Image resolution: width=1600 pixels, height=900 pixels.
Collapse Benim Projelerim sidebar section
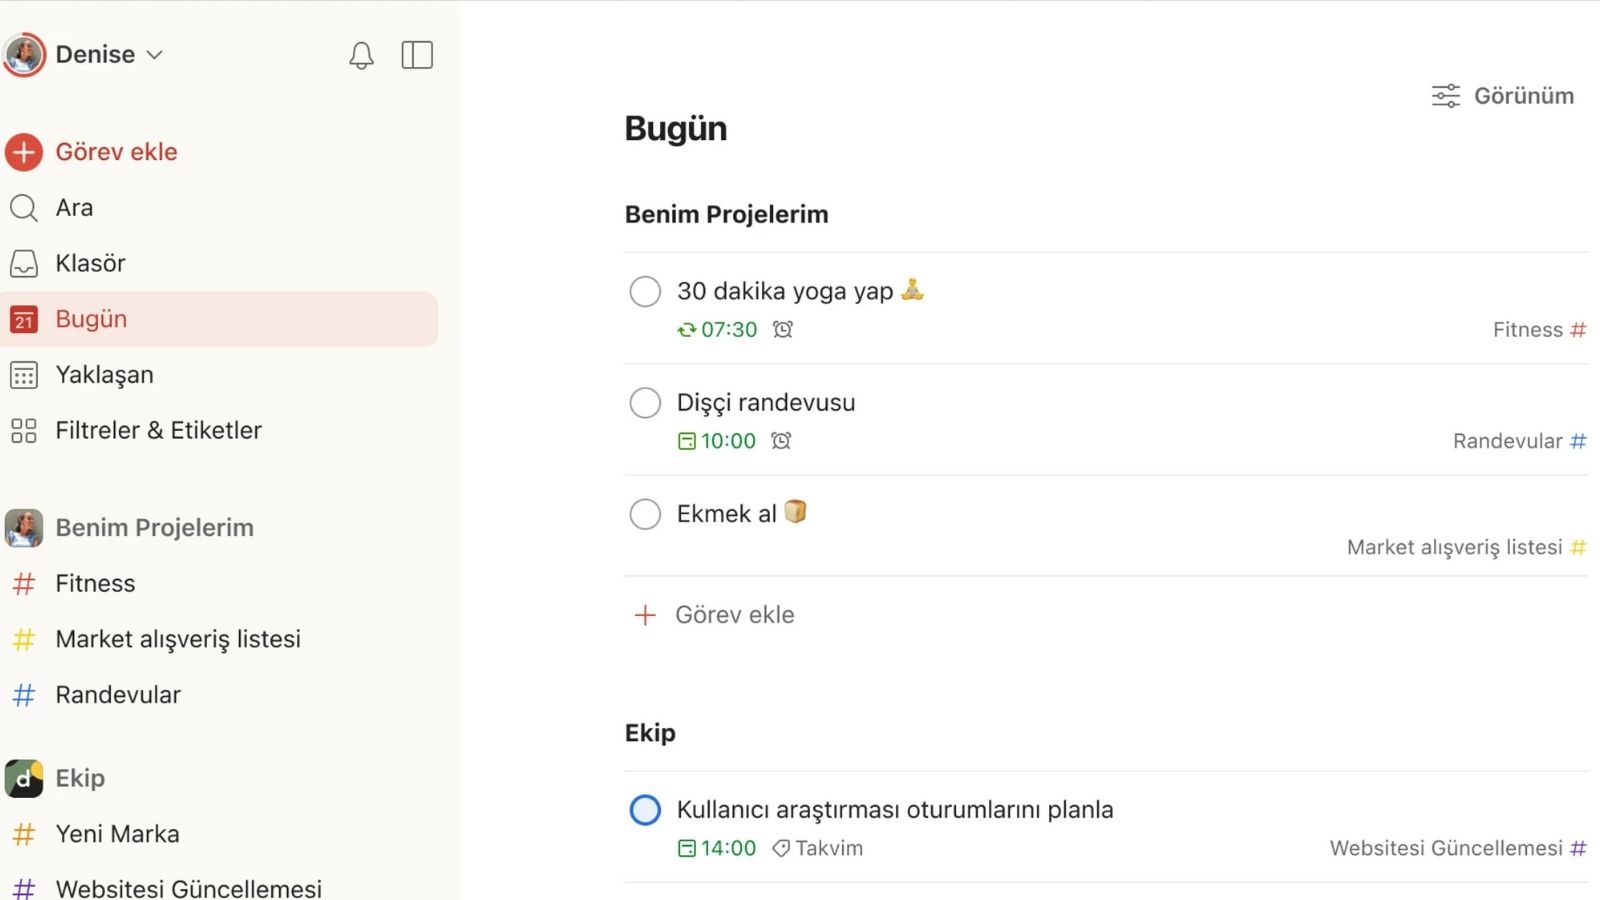[154, 528]
